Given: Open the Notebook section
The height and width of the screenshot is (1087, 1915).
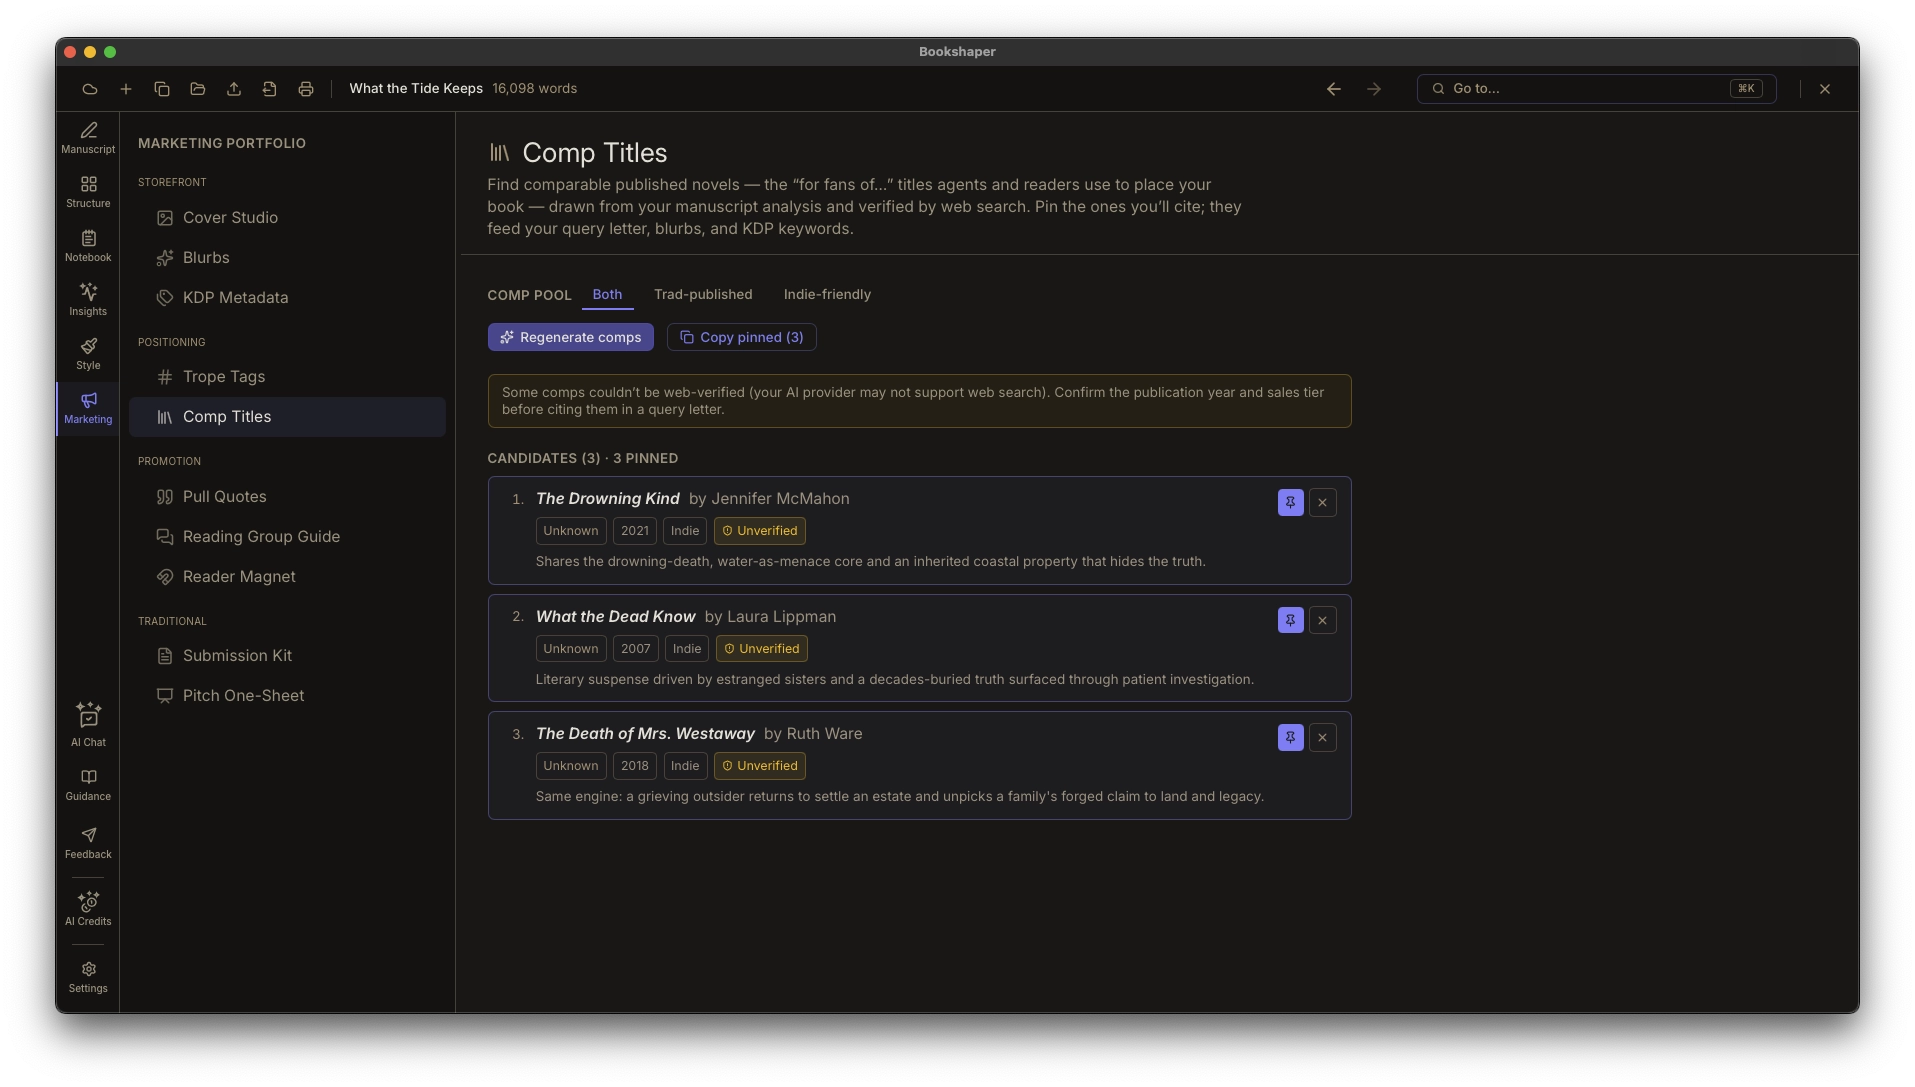Looking at the screenshot, I should (x=88, y=246).
